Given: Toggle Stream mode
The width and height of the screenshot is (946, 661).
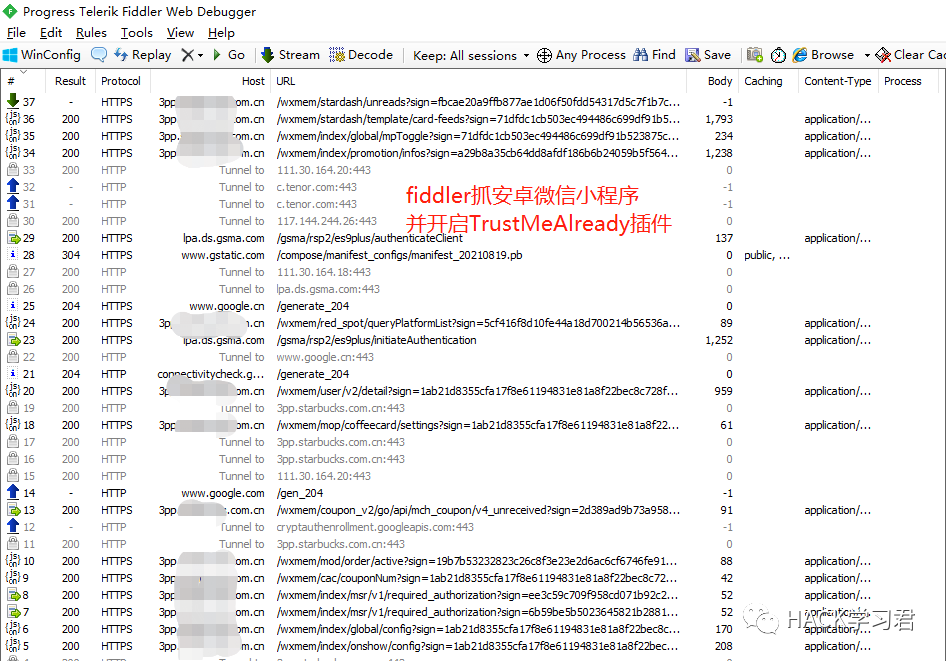Looking at the screenshot, I should [x=290, y=55].
